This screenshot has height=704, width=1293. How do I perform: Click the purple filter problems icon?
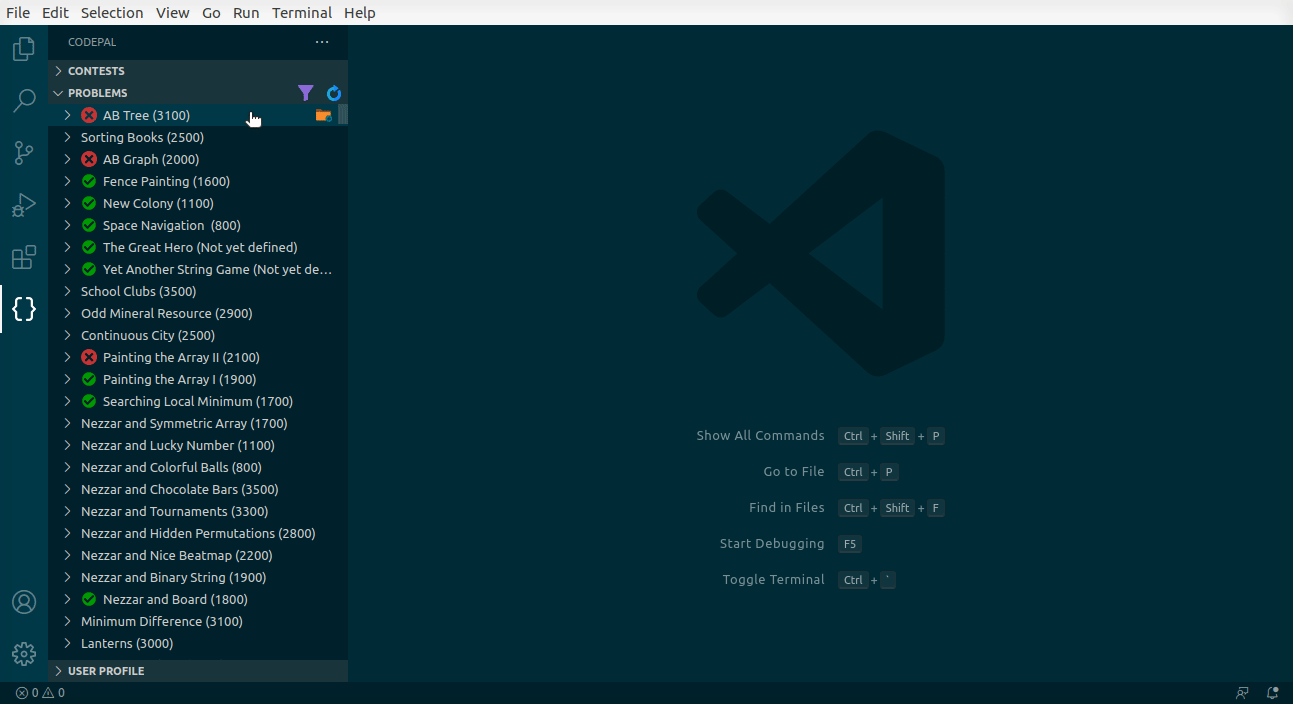point(306,93)
